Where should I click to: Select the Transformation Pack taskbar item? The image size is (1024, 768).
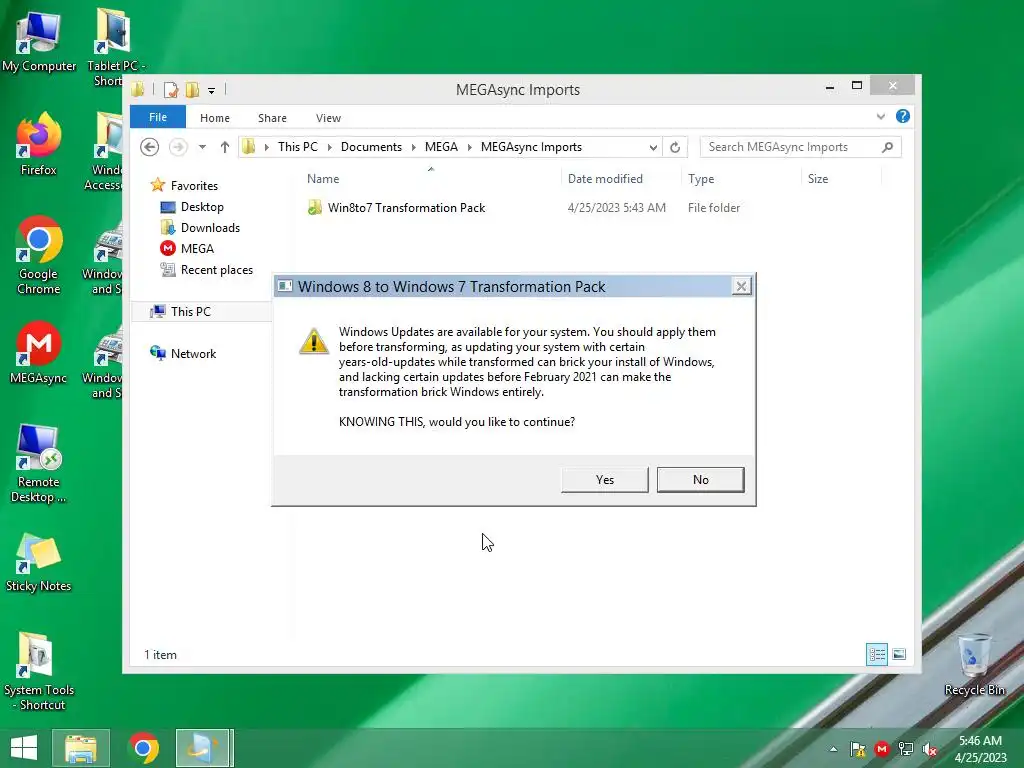pos(203,748)
